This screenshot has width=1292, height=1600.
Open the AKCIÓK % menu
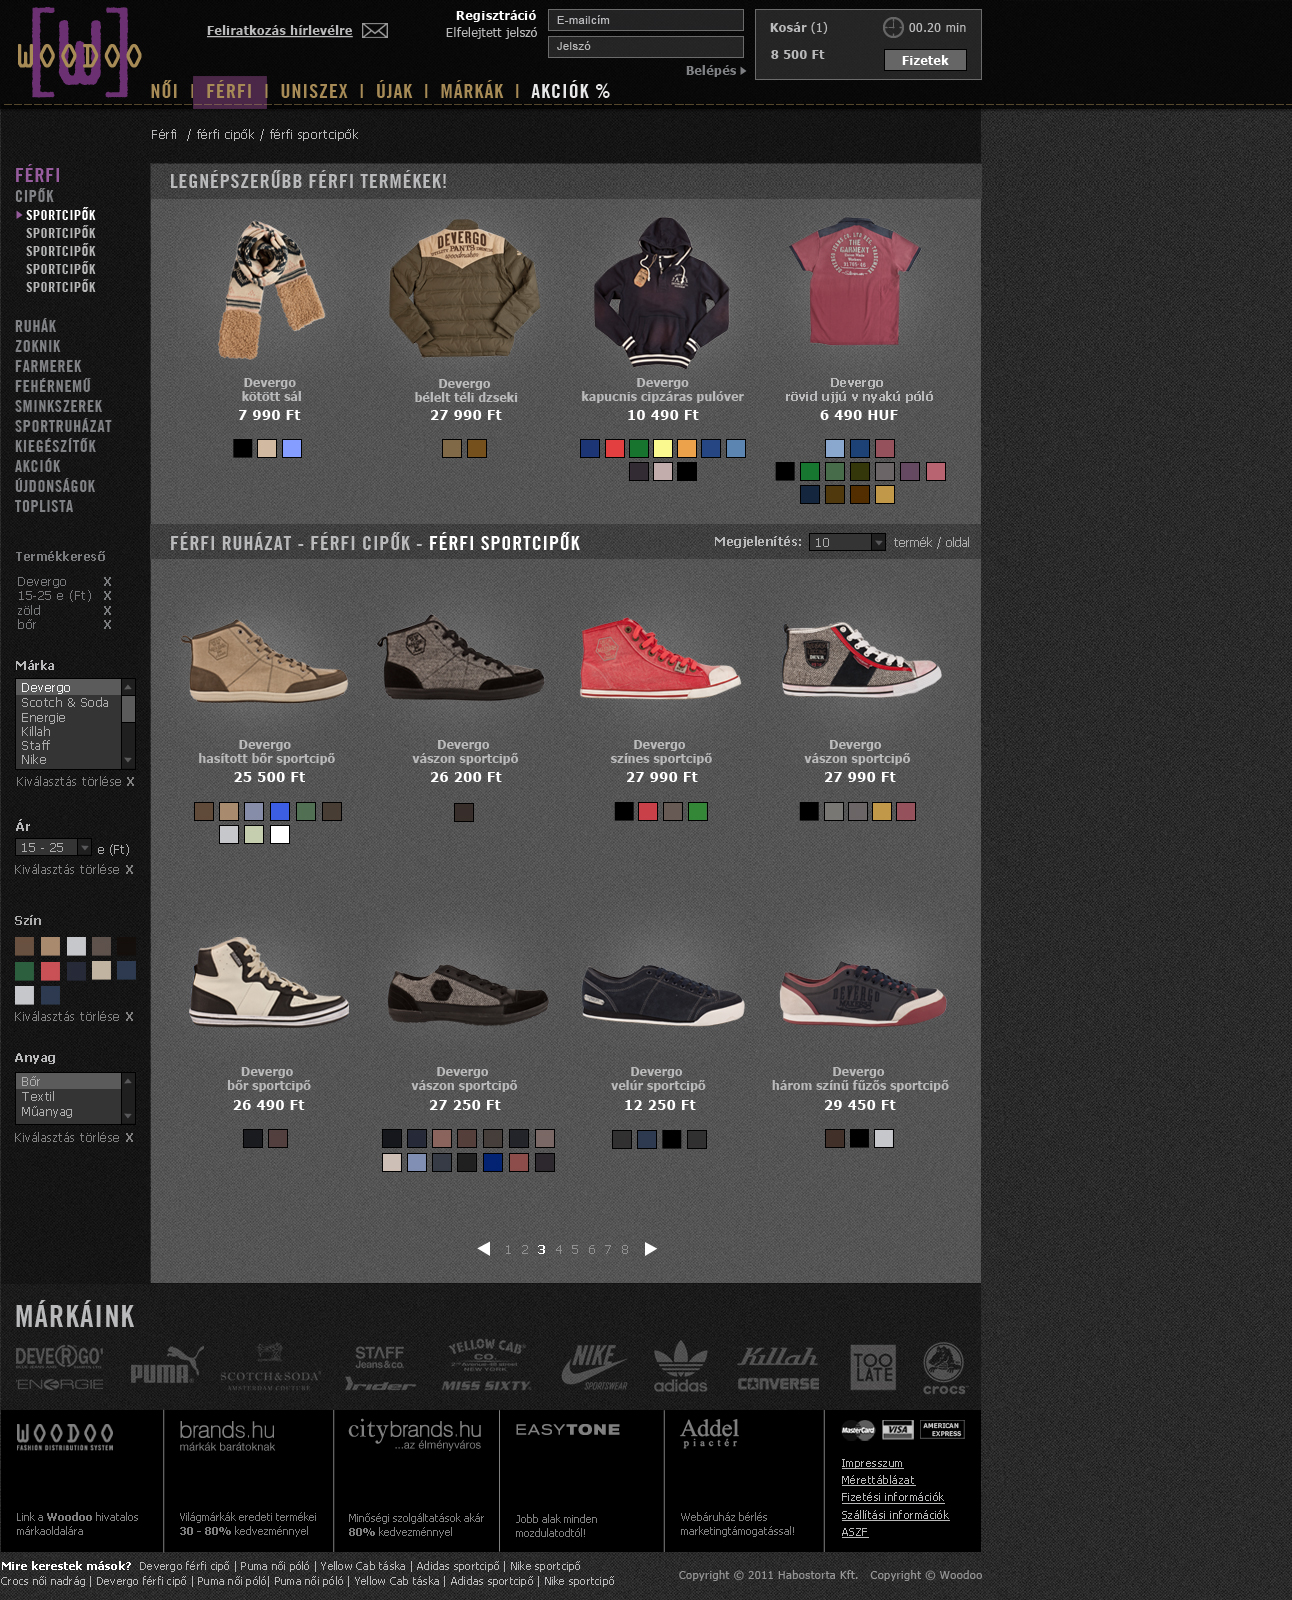pos(571,91)
